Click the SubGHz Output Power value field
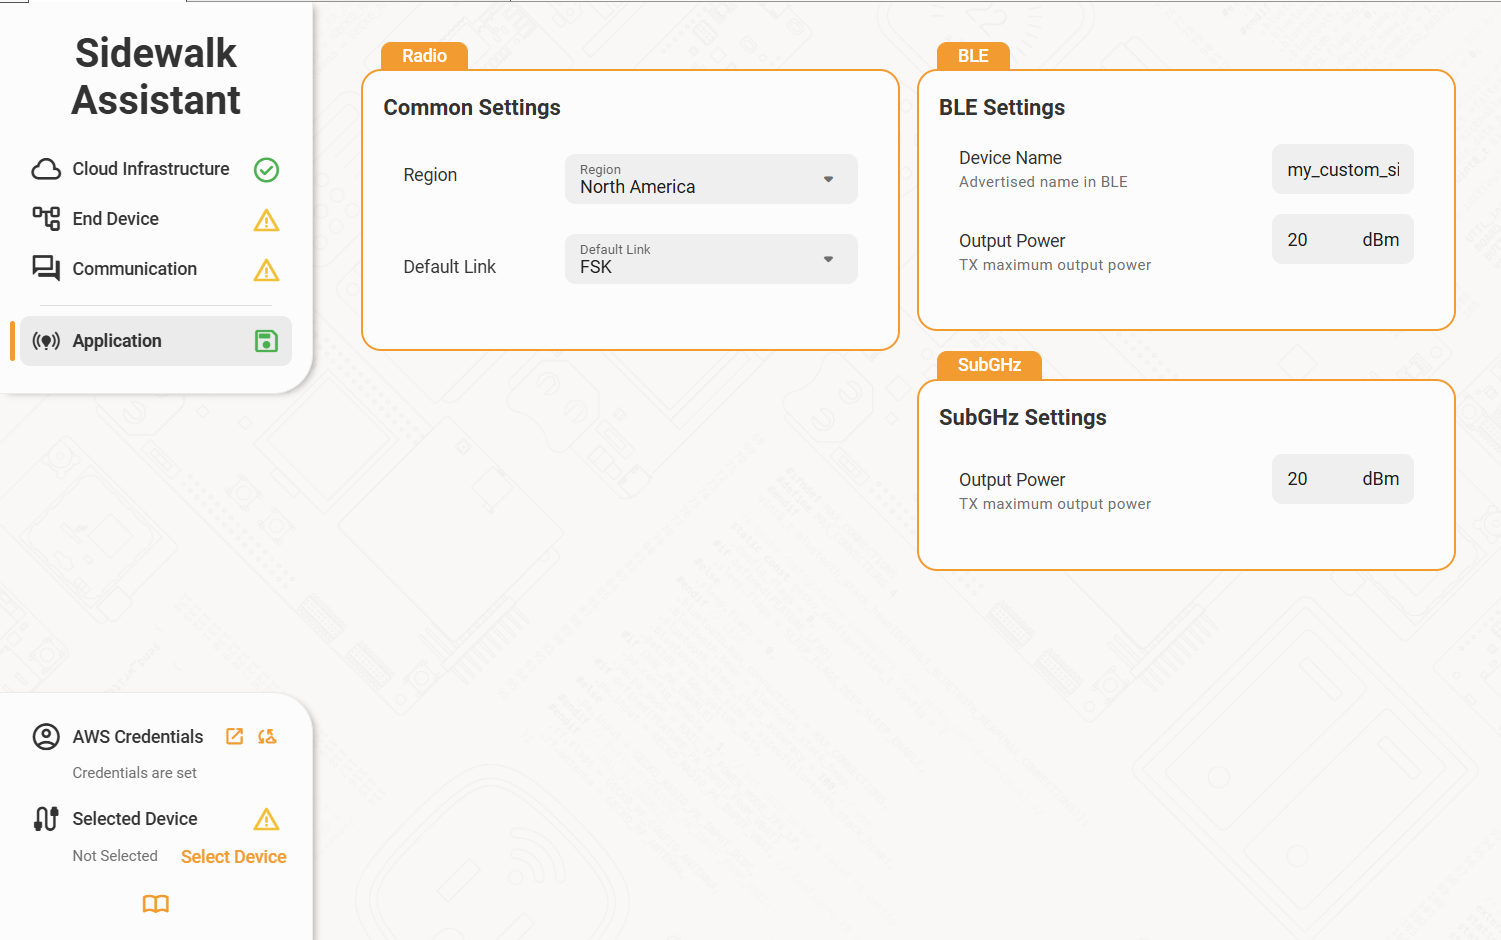The width and height of the screenshot is (1501, 940). (1343, 479)
